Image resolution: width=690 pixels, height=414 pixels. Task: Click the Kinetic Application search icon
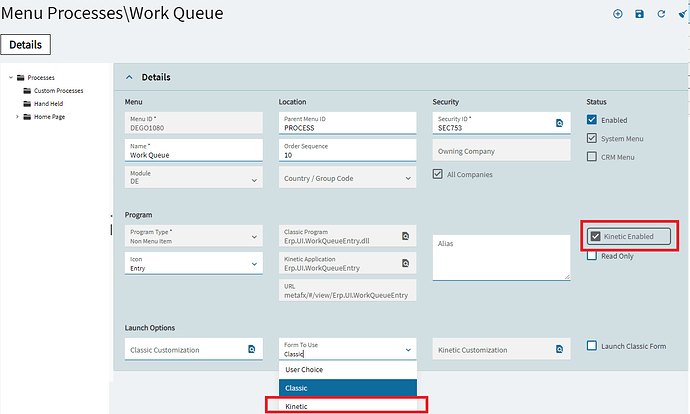coord(406,263)
